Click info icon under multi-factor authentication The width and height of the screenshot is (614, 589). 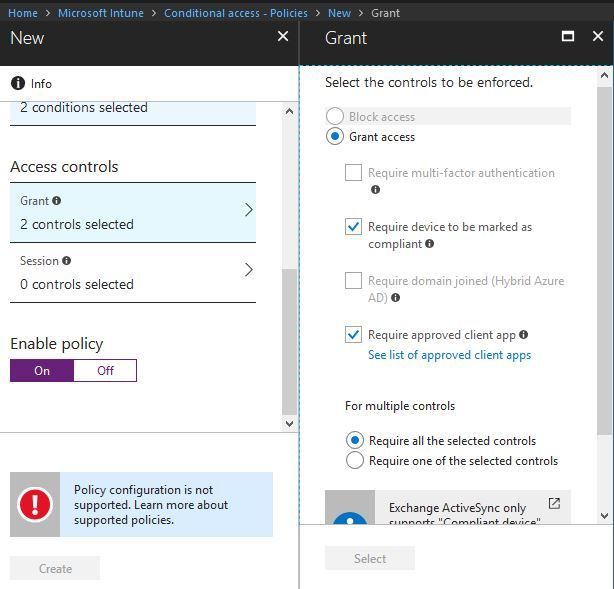point(375,190)
